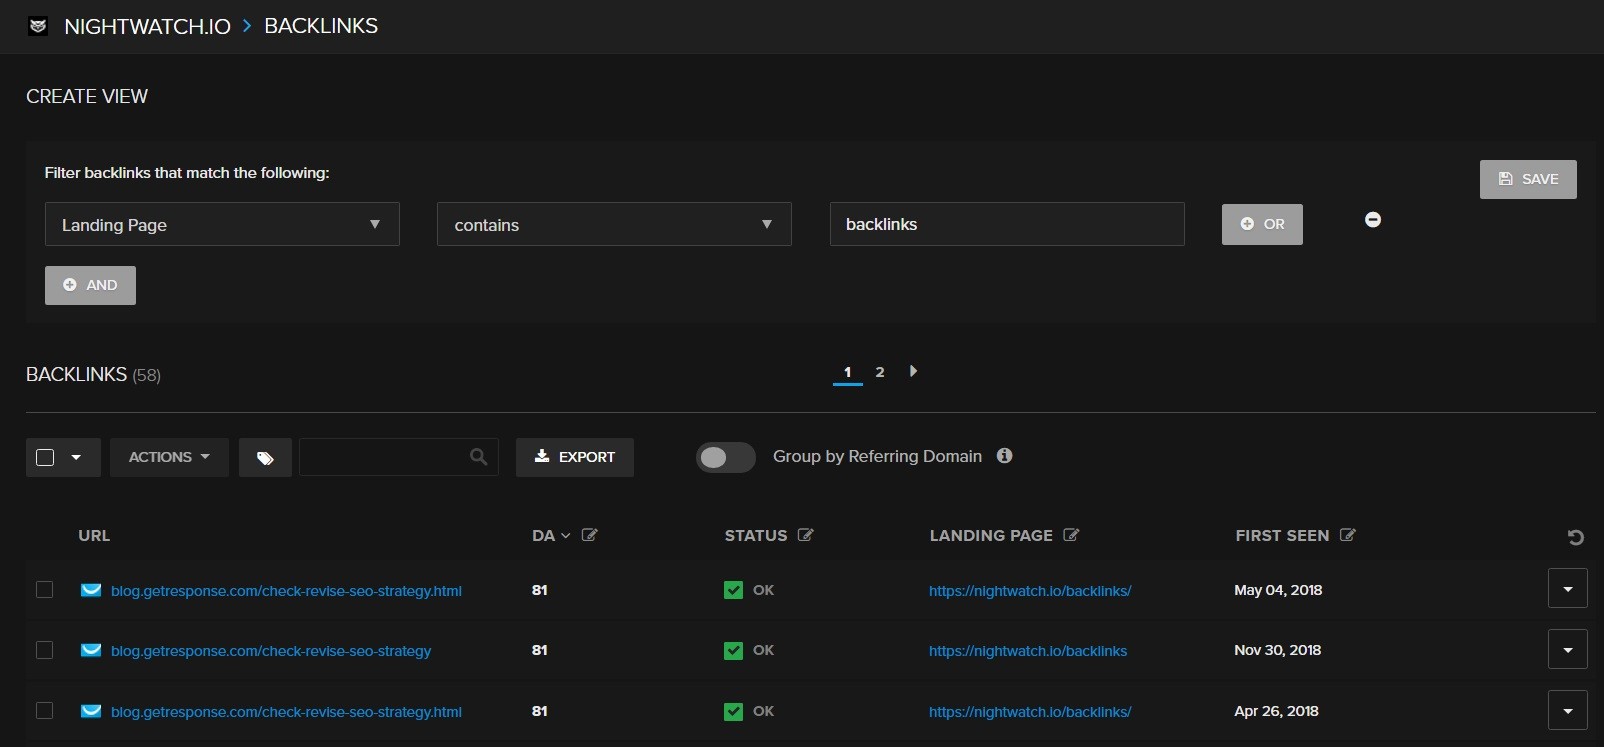Click the Nightwatch owl logo icon
Screen dimensions: 1604x747
(38, 26)
